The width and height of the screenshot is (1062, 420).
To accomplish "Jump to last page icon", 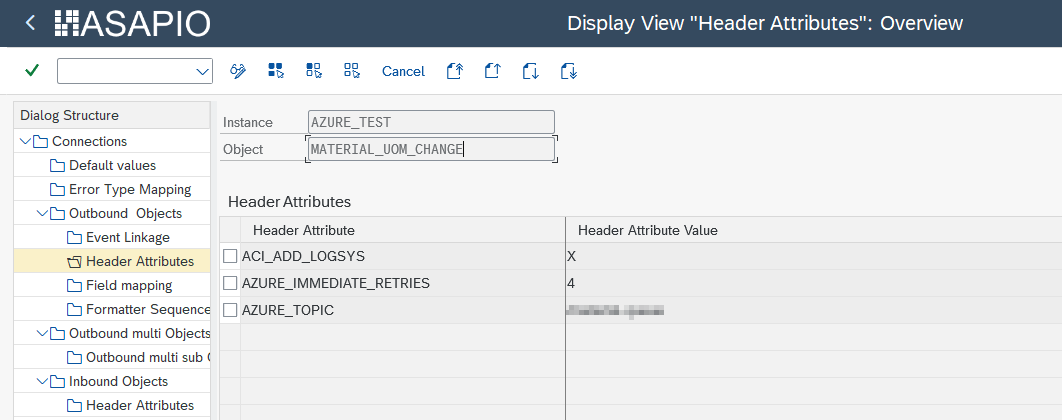I will coord(568,70).
